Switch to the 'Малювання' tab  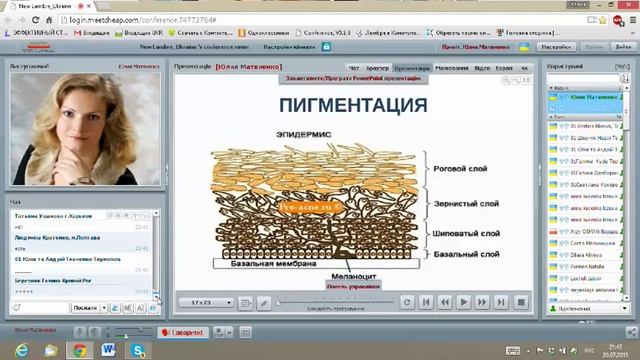452,68
